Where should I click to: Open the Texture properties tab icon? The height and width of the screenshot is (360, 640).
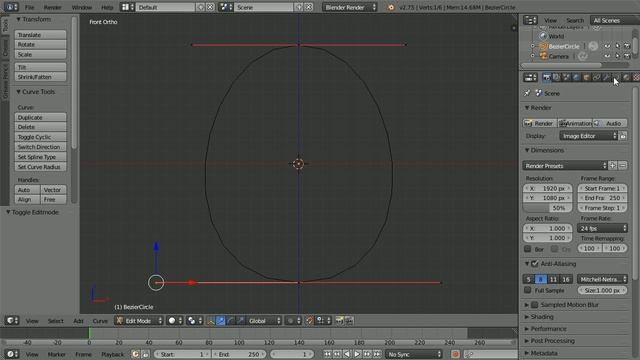pyautogui.click(x=636, y=77)
